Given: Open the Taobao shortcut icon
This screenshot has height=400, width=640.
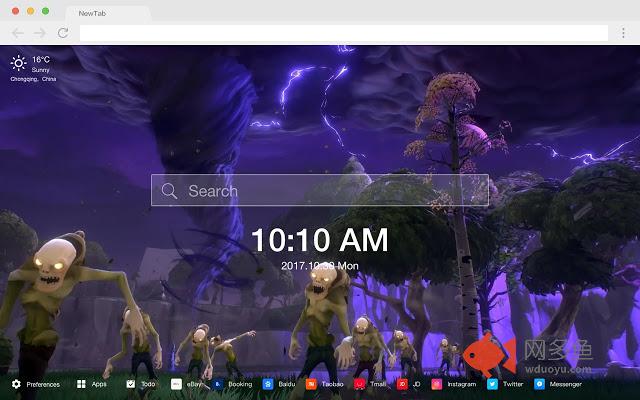Looking at the screenshot, I should [x=311, y=384].
